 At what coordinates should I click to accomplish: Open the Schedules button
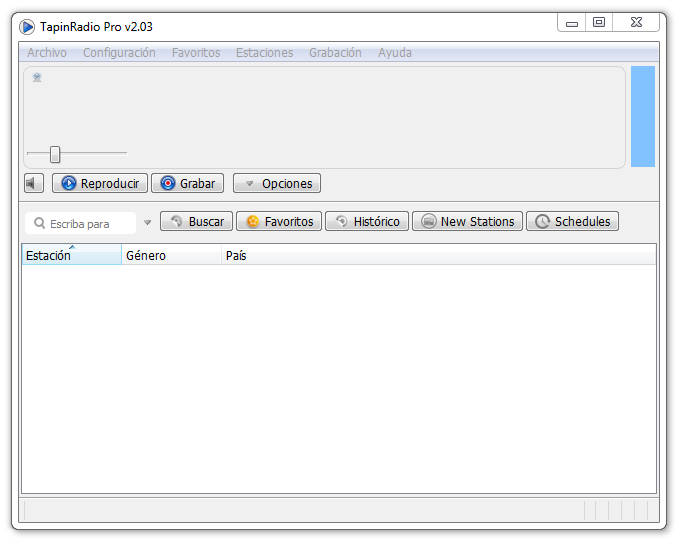click(573, 221)
